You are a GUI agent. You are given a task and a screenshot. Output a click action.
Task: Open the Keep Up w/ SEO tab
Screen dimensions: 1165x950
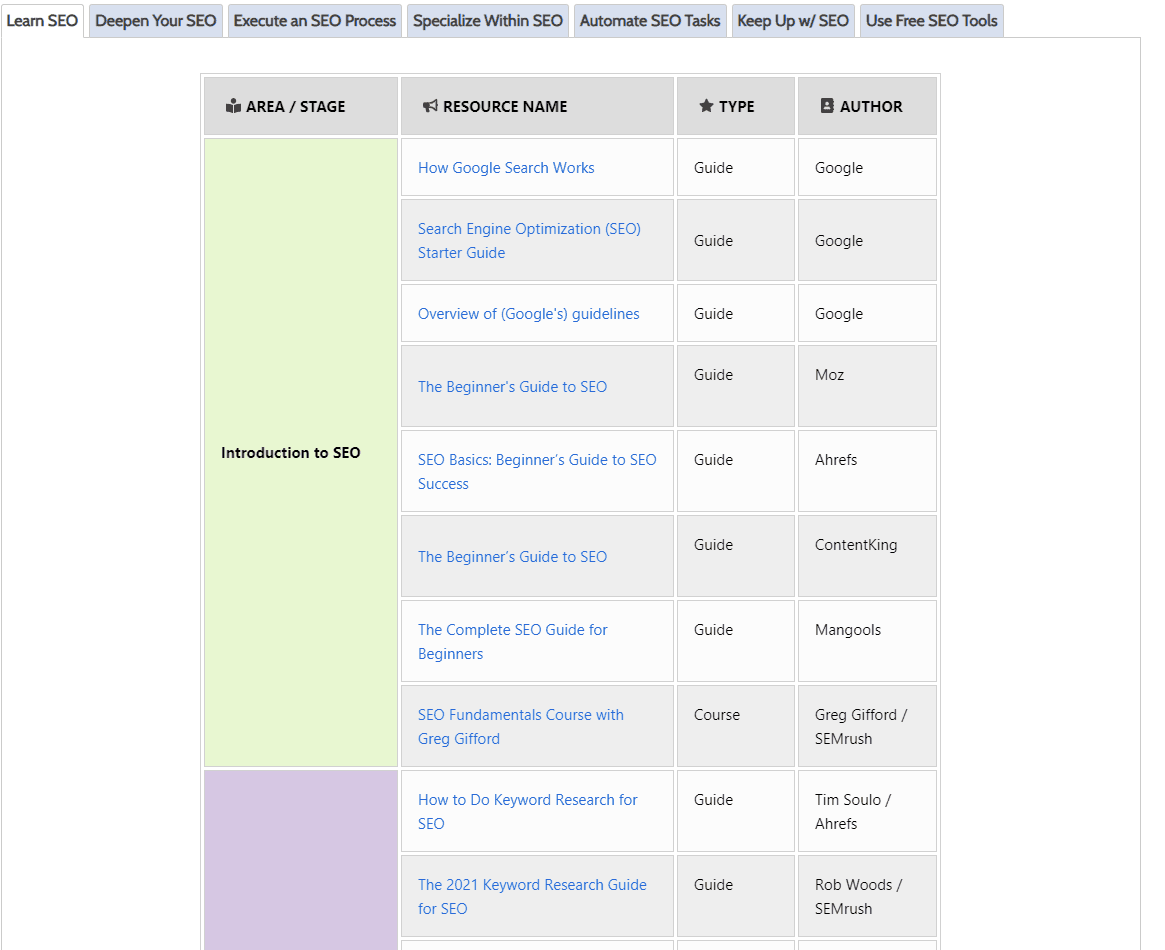(793, 21)
